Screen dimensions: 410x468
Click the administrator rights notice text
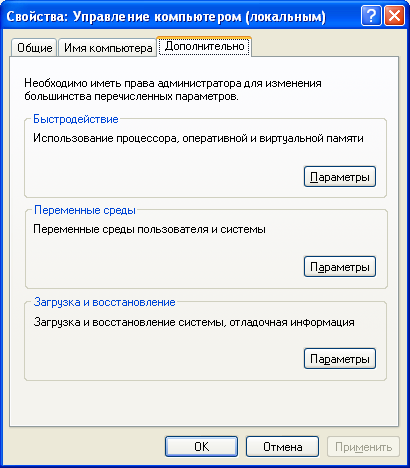pos(173,90)
